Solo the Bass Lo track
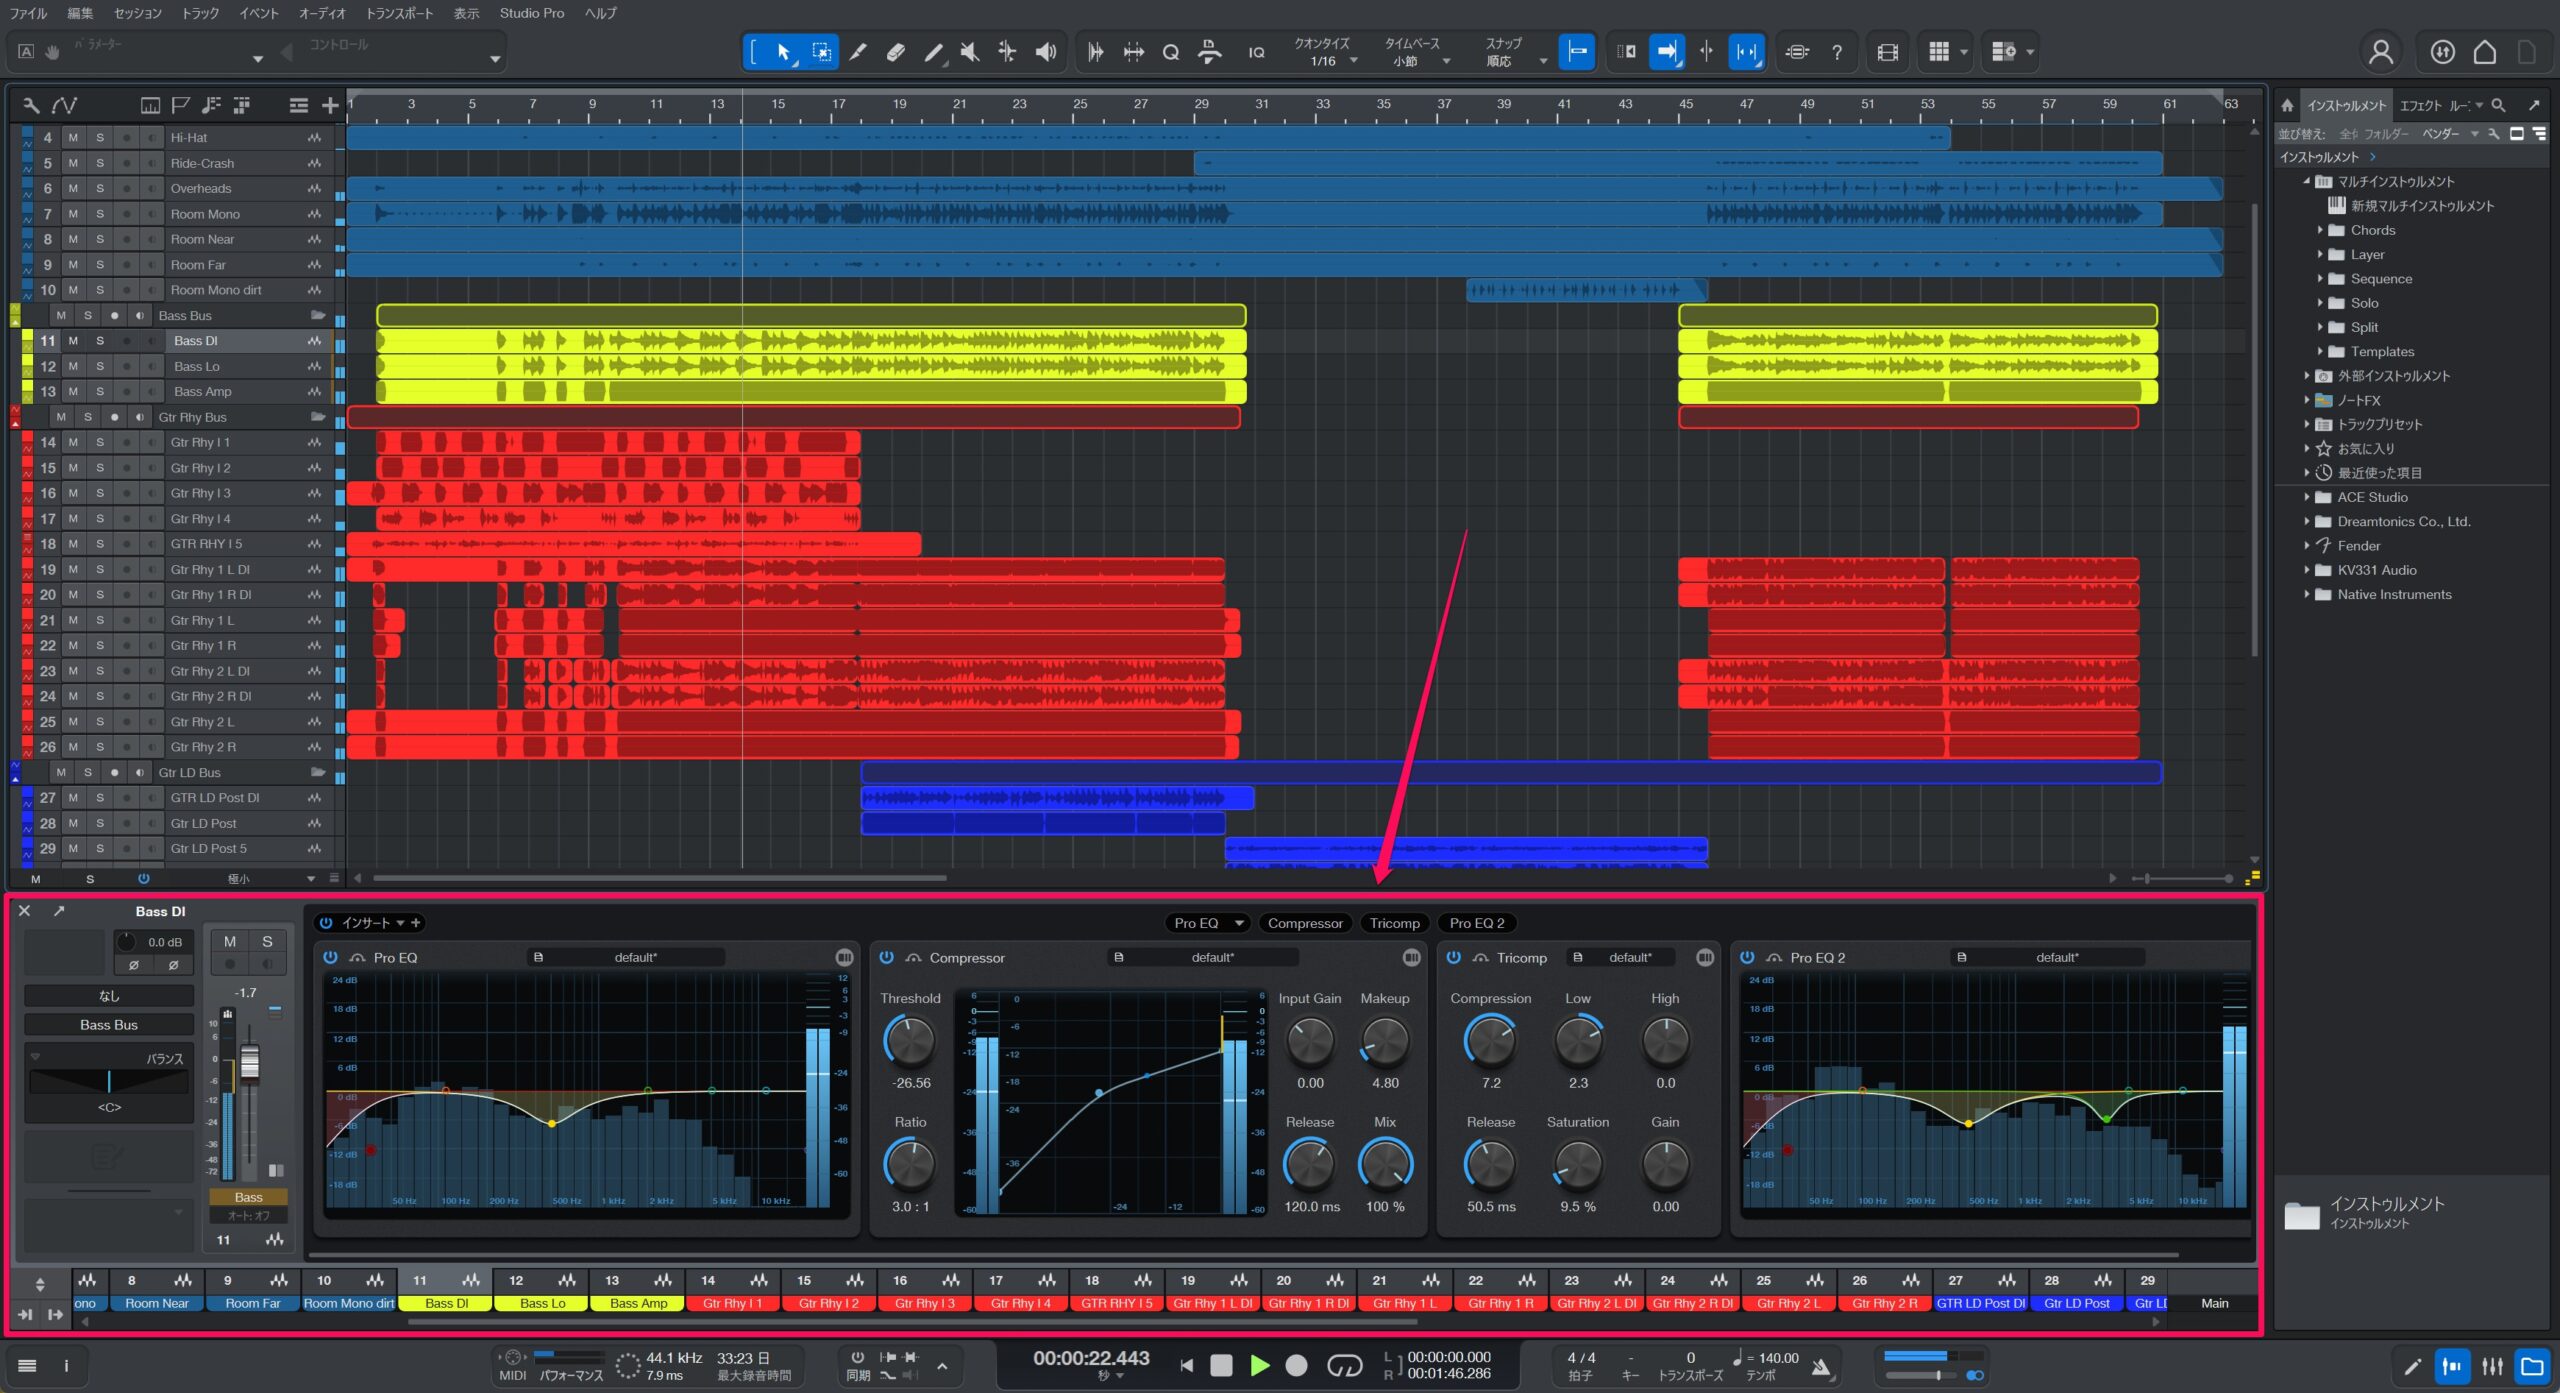Image resolution: width=2560 pixels, height=1393 pixels. tap(99, 366)
